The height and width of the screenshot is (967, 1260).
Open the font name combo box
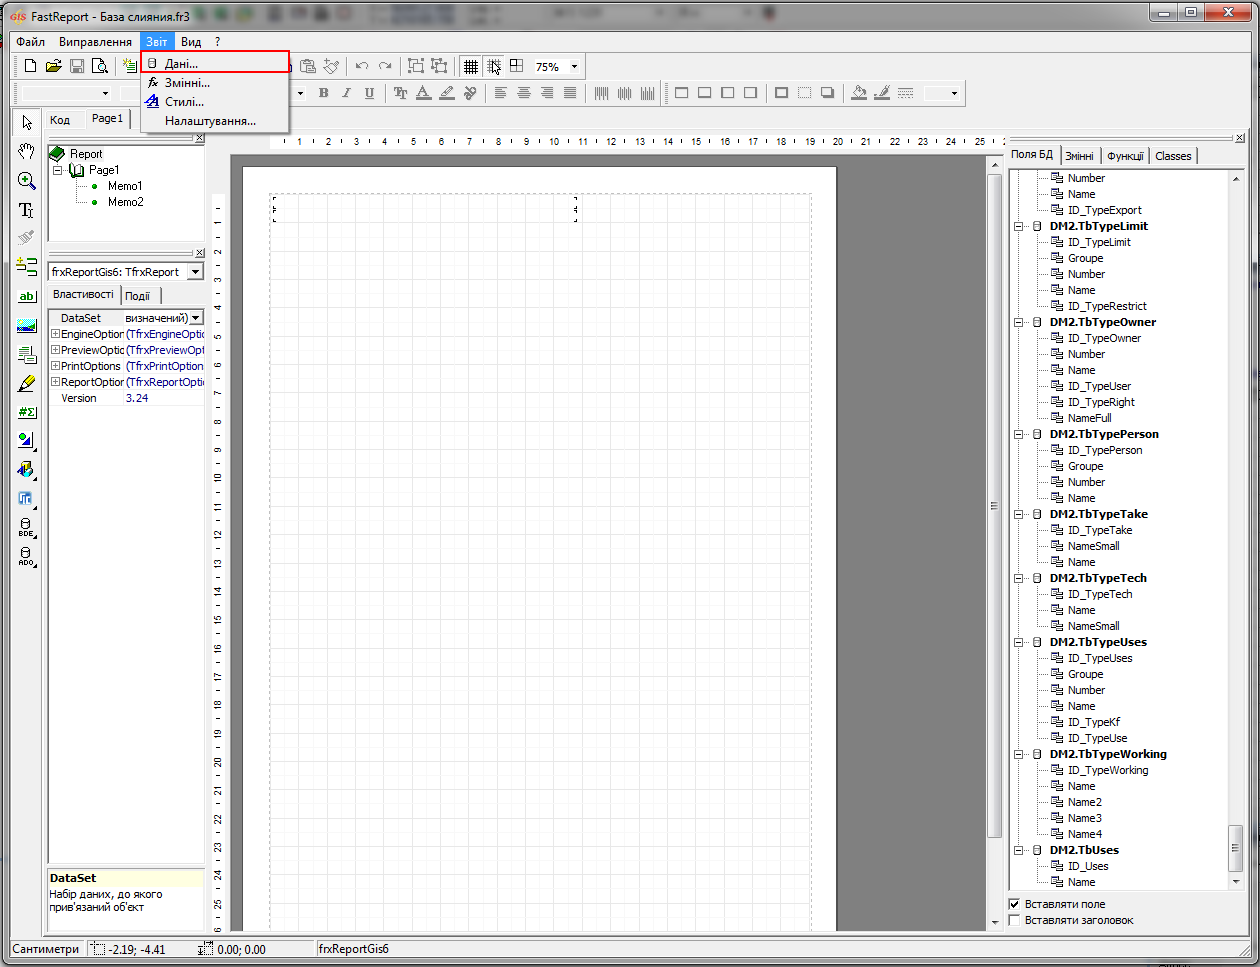[66, 93]
